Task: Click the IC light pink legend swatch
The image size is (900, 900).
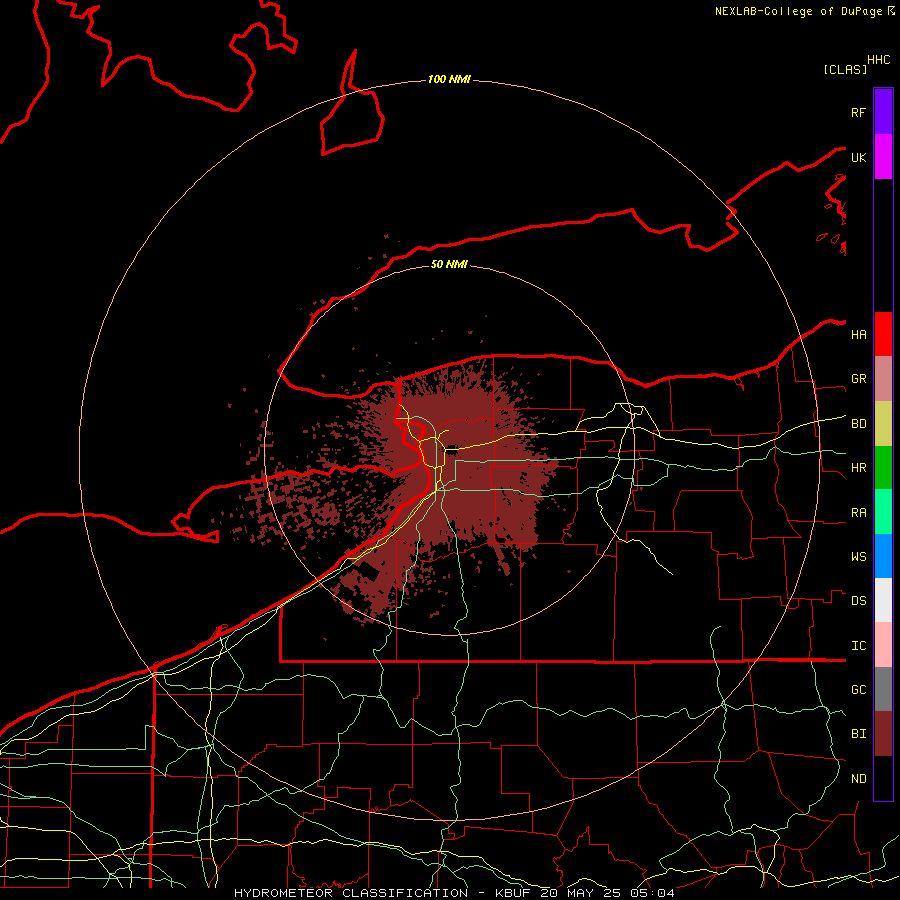Action: click(883, 645)
